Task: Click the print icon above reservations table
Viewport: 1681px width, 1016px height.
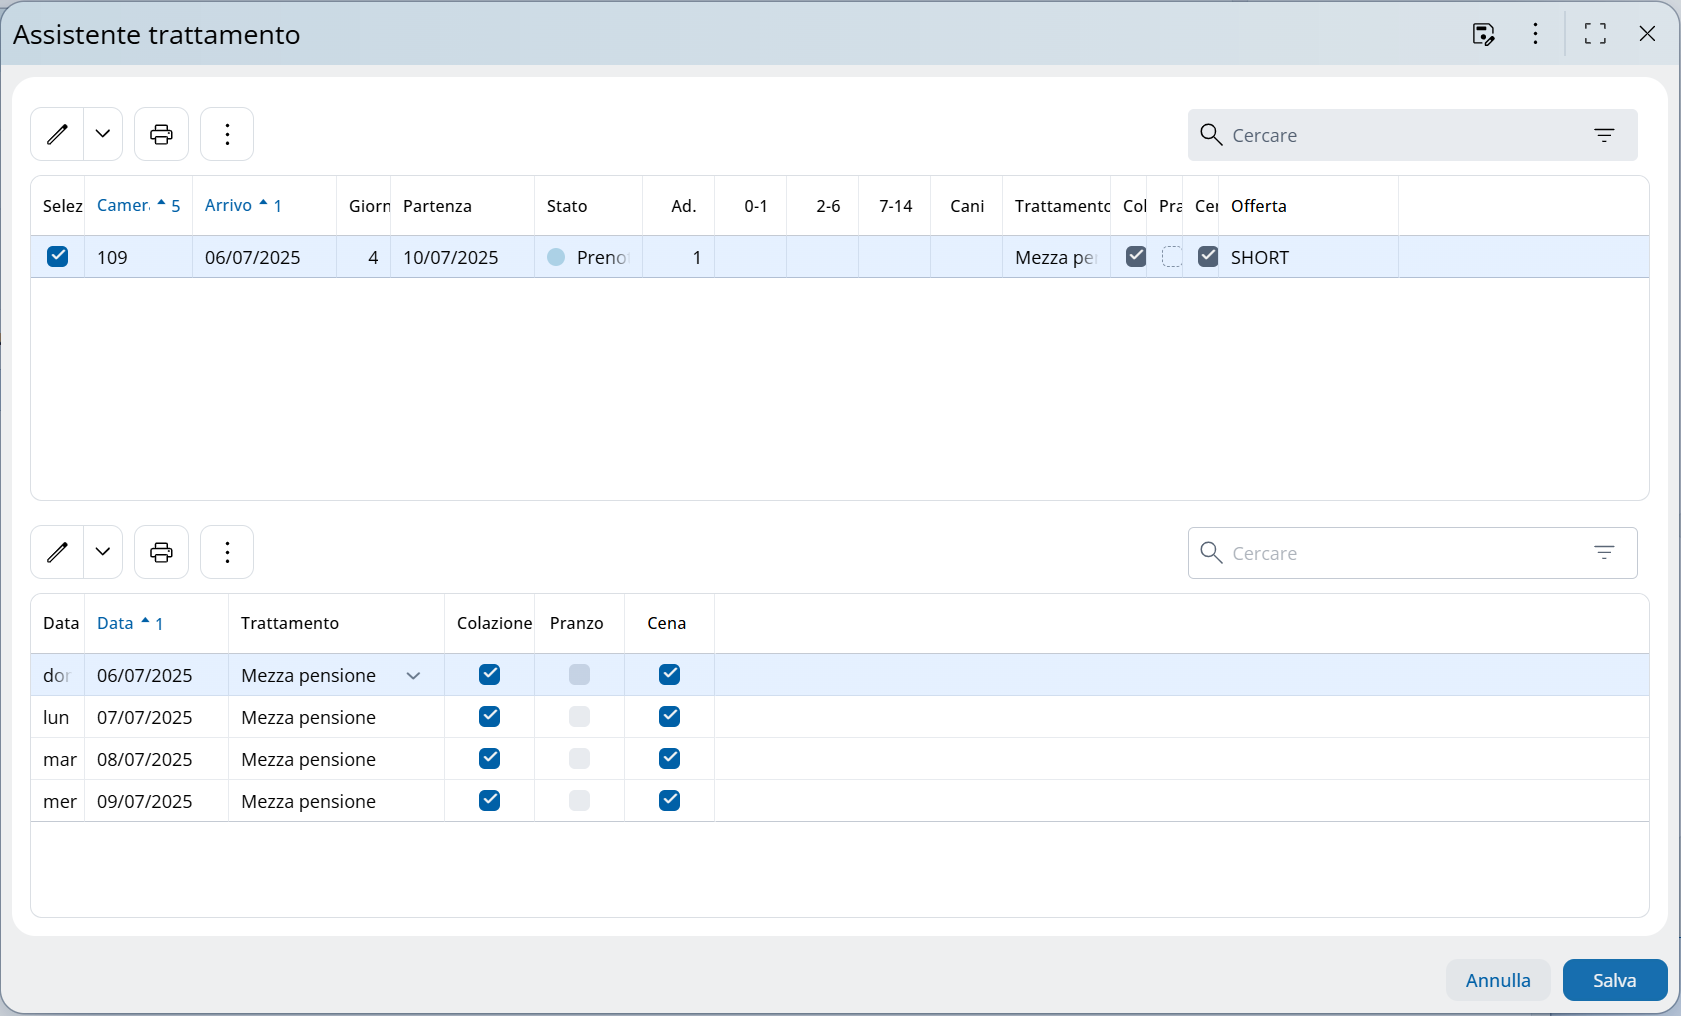Action: pyautogui.click(x=161, y=134)
